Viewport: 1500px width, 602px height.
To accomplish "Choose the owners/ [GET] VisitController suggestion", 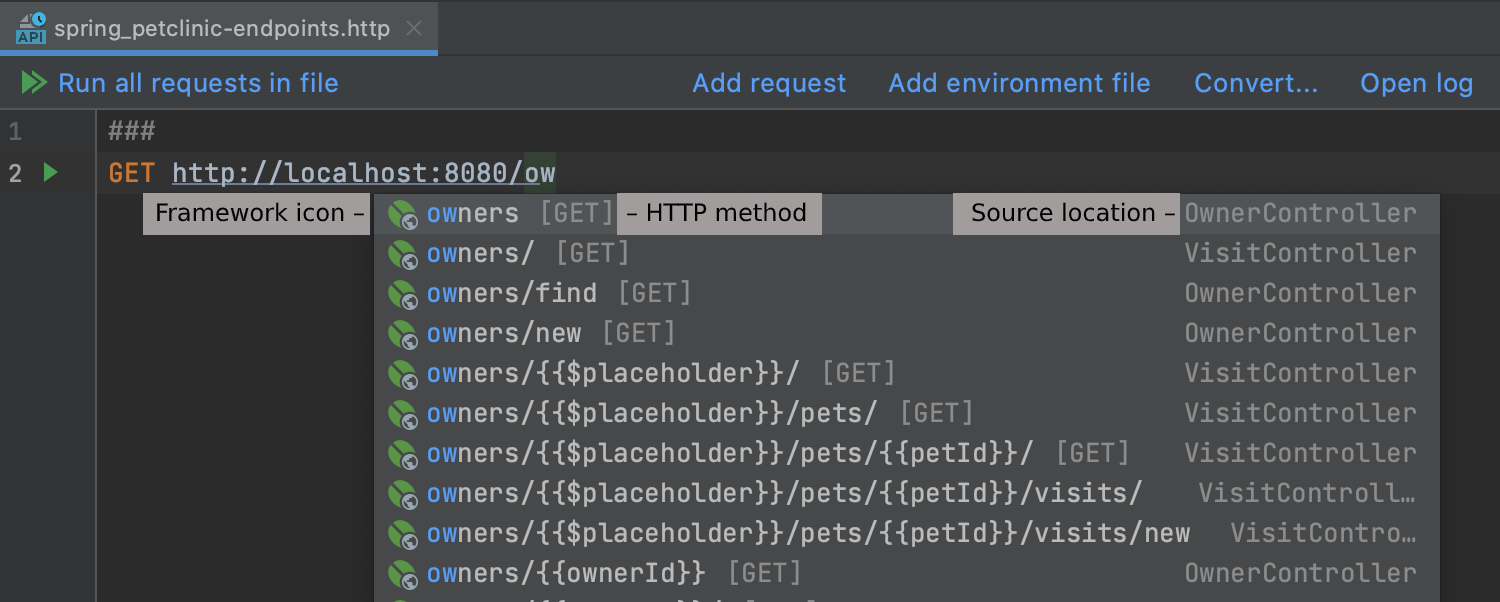I will pos(907,254).
